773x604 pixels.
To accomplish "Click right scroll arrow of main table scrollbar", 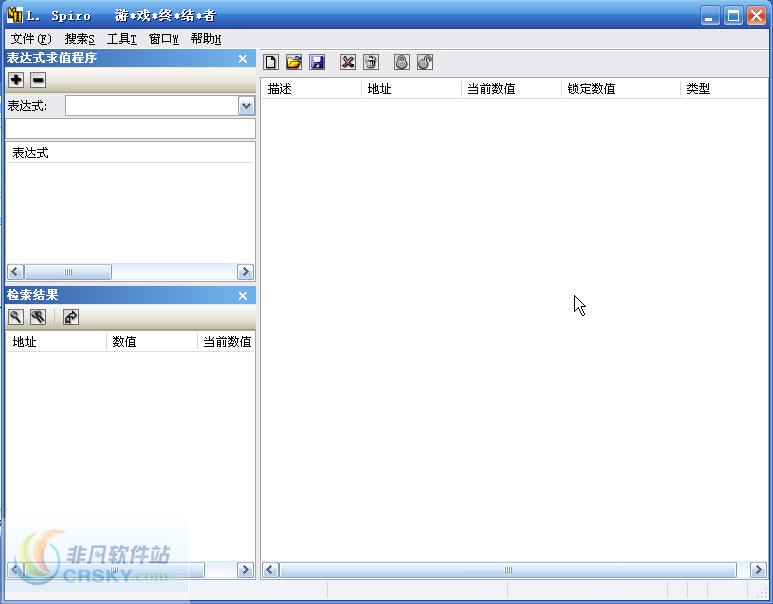I will pos(758,570).
